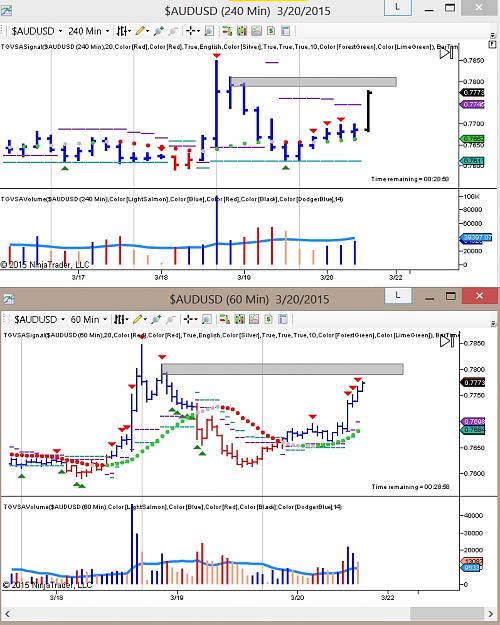Click chart window icon in 60 Min title bar
Screen dimensions: 500x625
coord(8,299)
